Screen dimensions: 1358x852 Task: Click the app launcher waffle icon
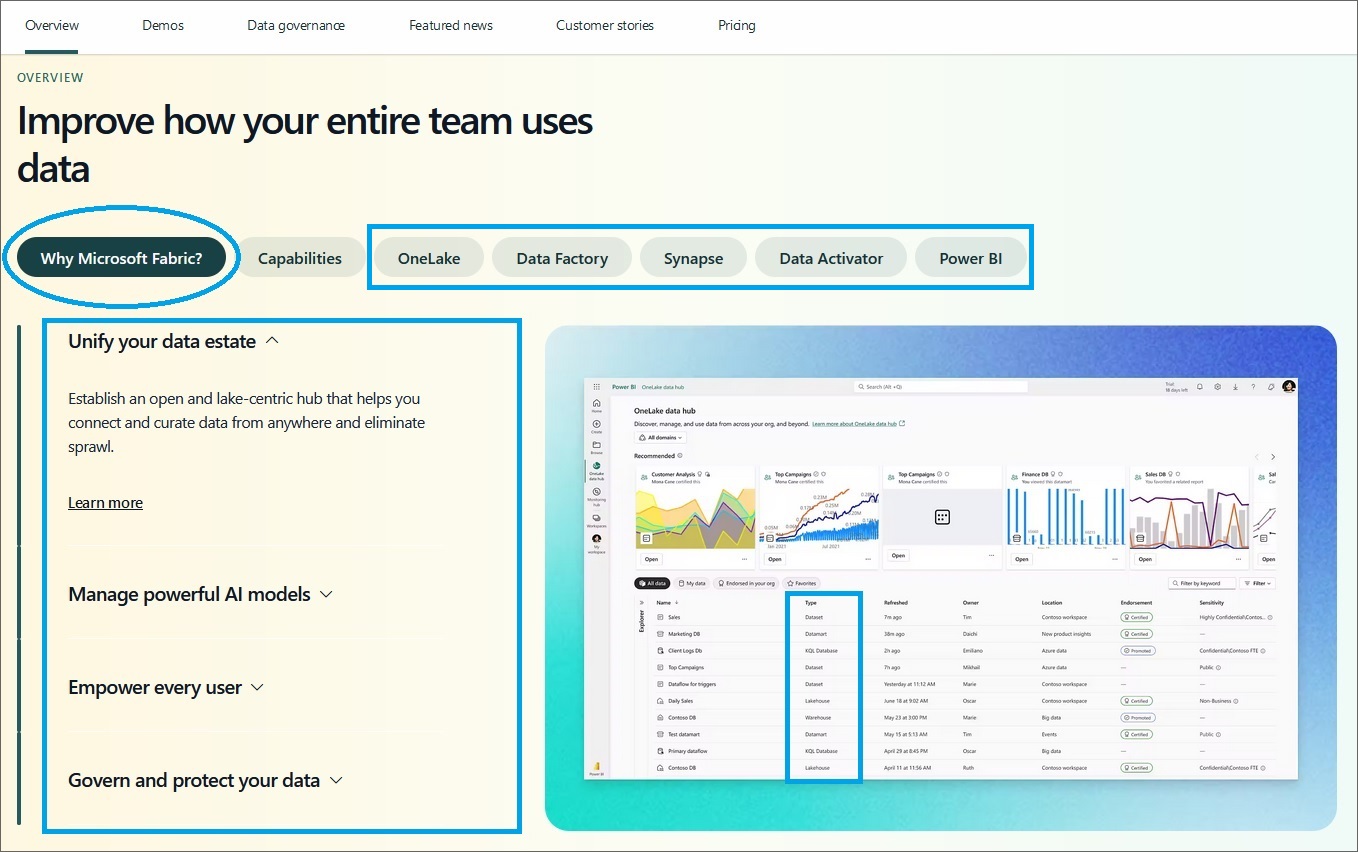pyautogui.click(x=597, y=387)
